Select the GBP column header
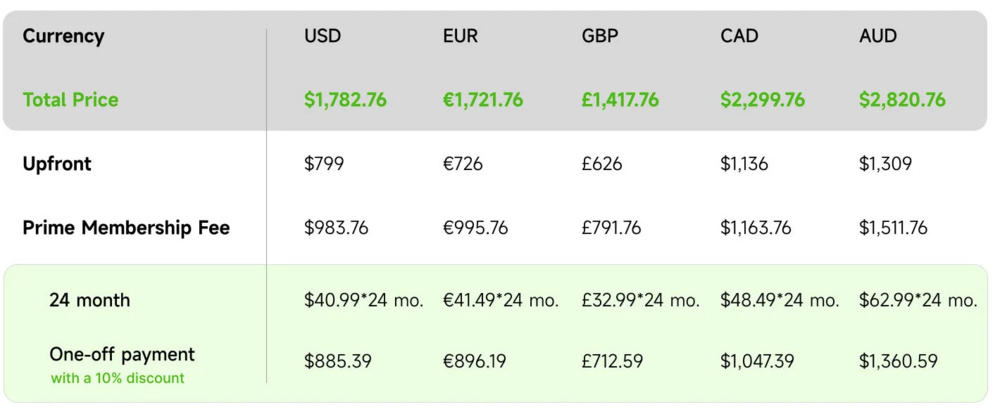Image resolution: width=1000 pixels, height=416 pixels. (600, 36)
